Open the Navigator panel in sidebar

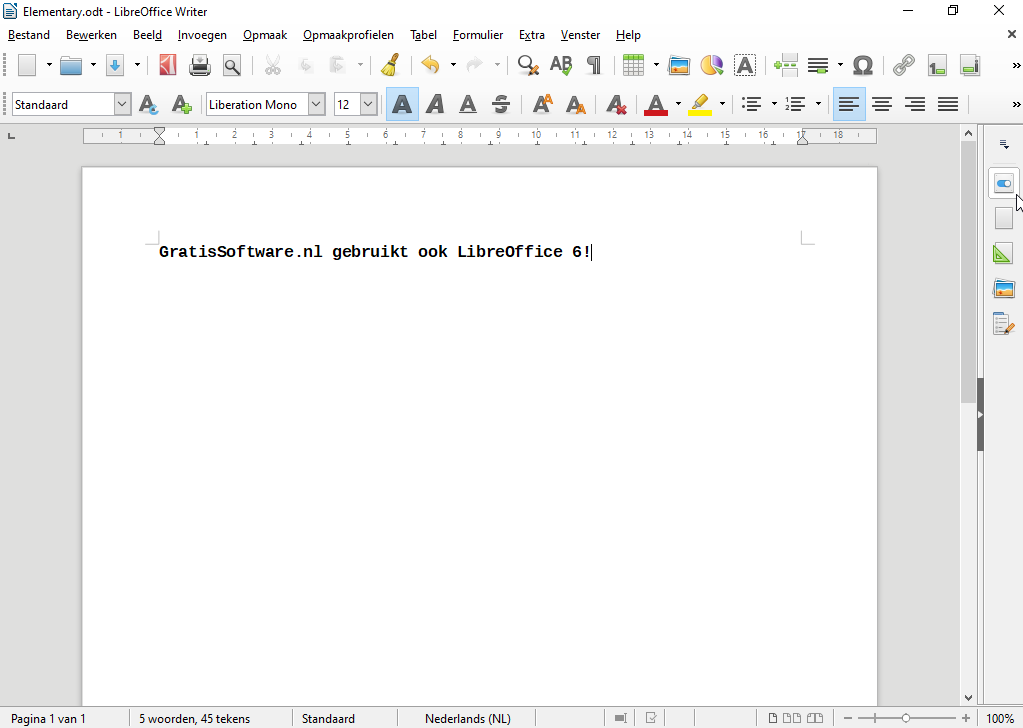click(x=1004, y=323)
